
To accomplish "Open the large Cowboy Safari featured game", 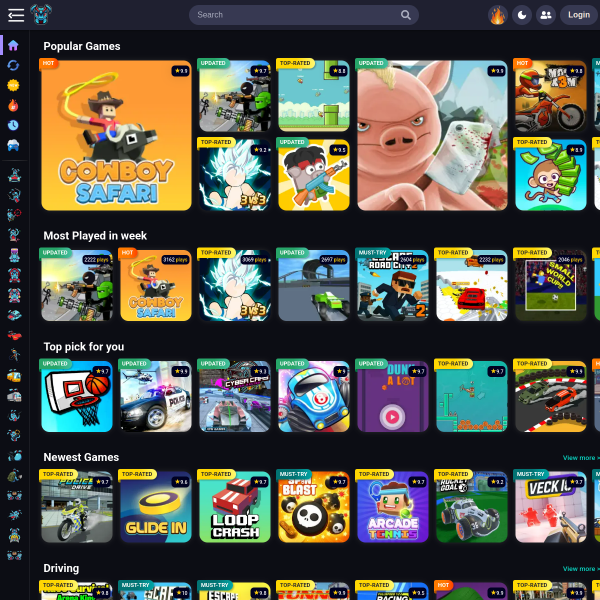I will [x=116, y=135].
